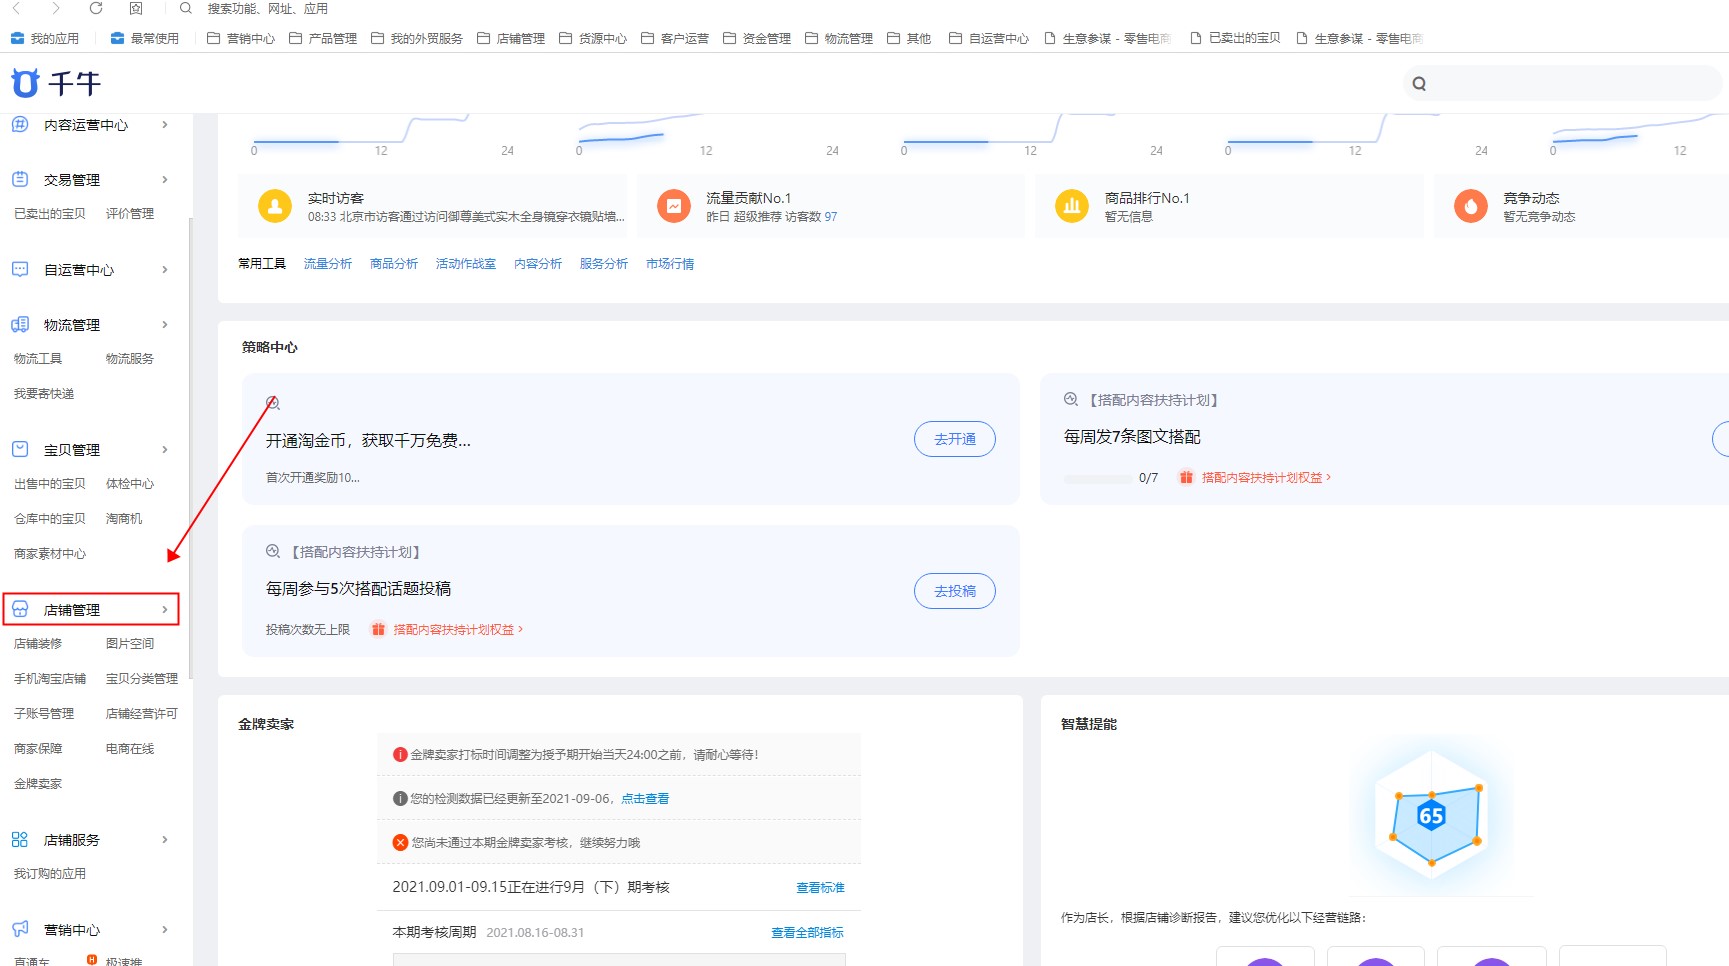Screen dimensions: 1729x966
Task: Click the 去开通 button for 淘金币
Action: (x=954, y=439)
